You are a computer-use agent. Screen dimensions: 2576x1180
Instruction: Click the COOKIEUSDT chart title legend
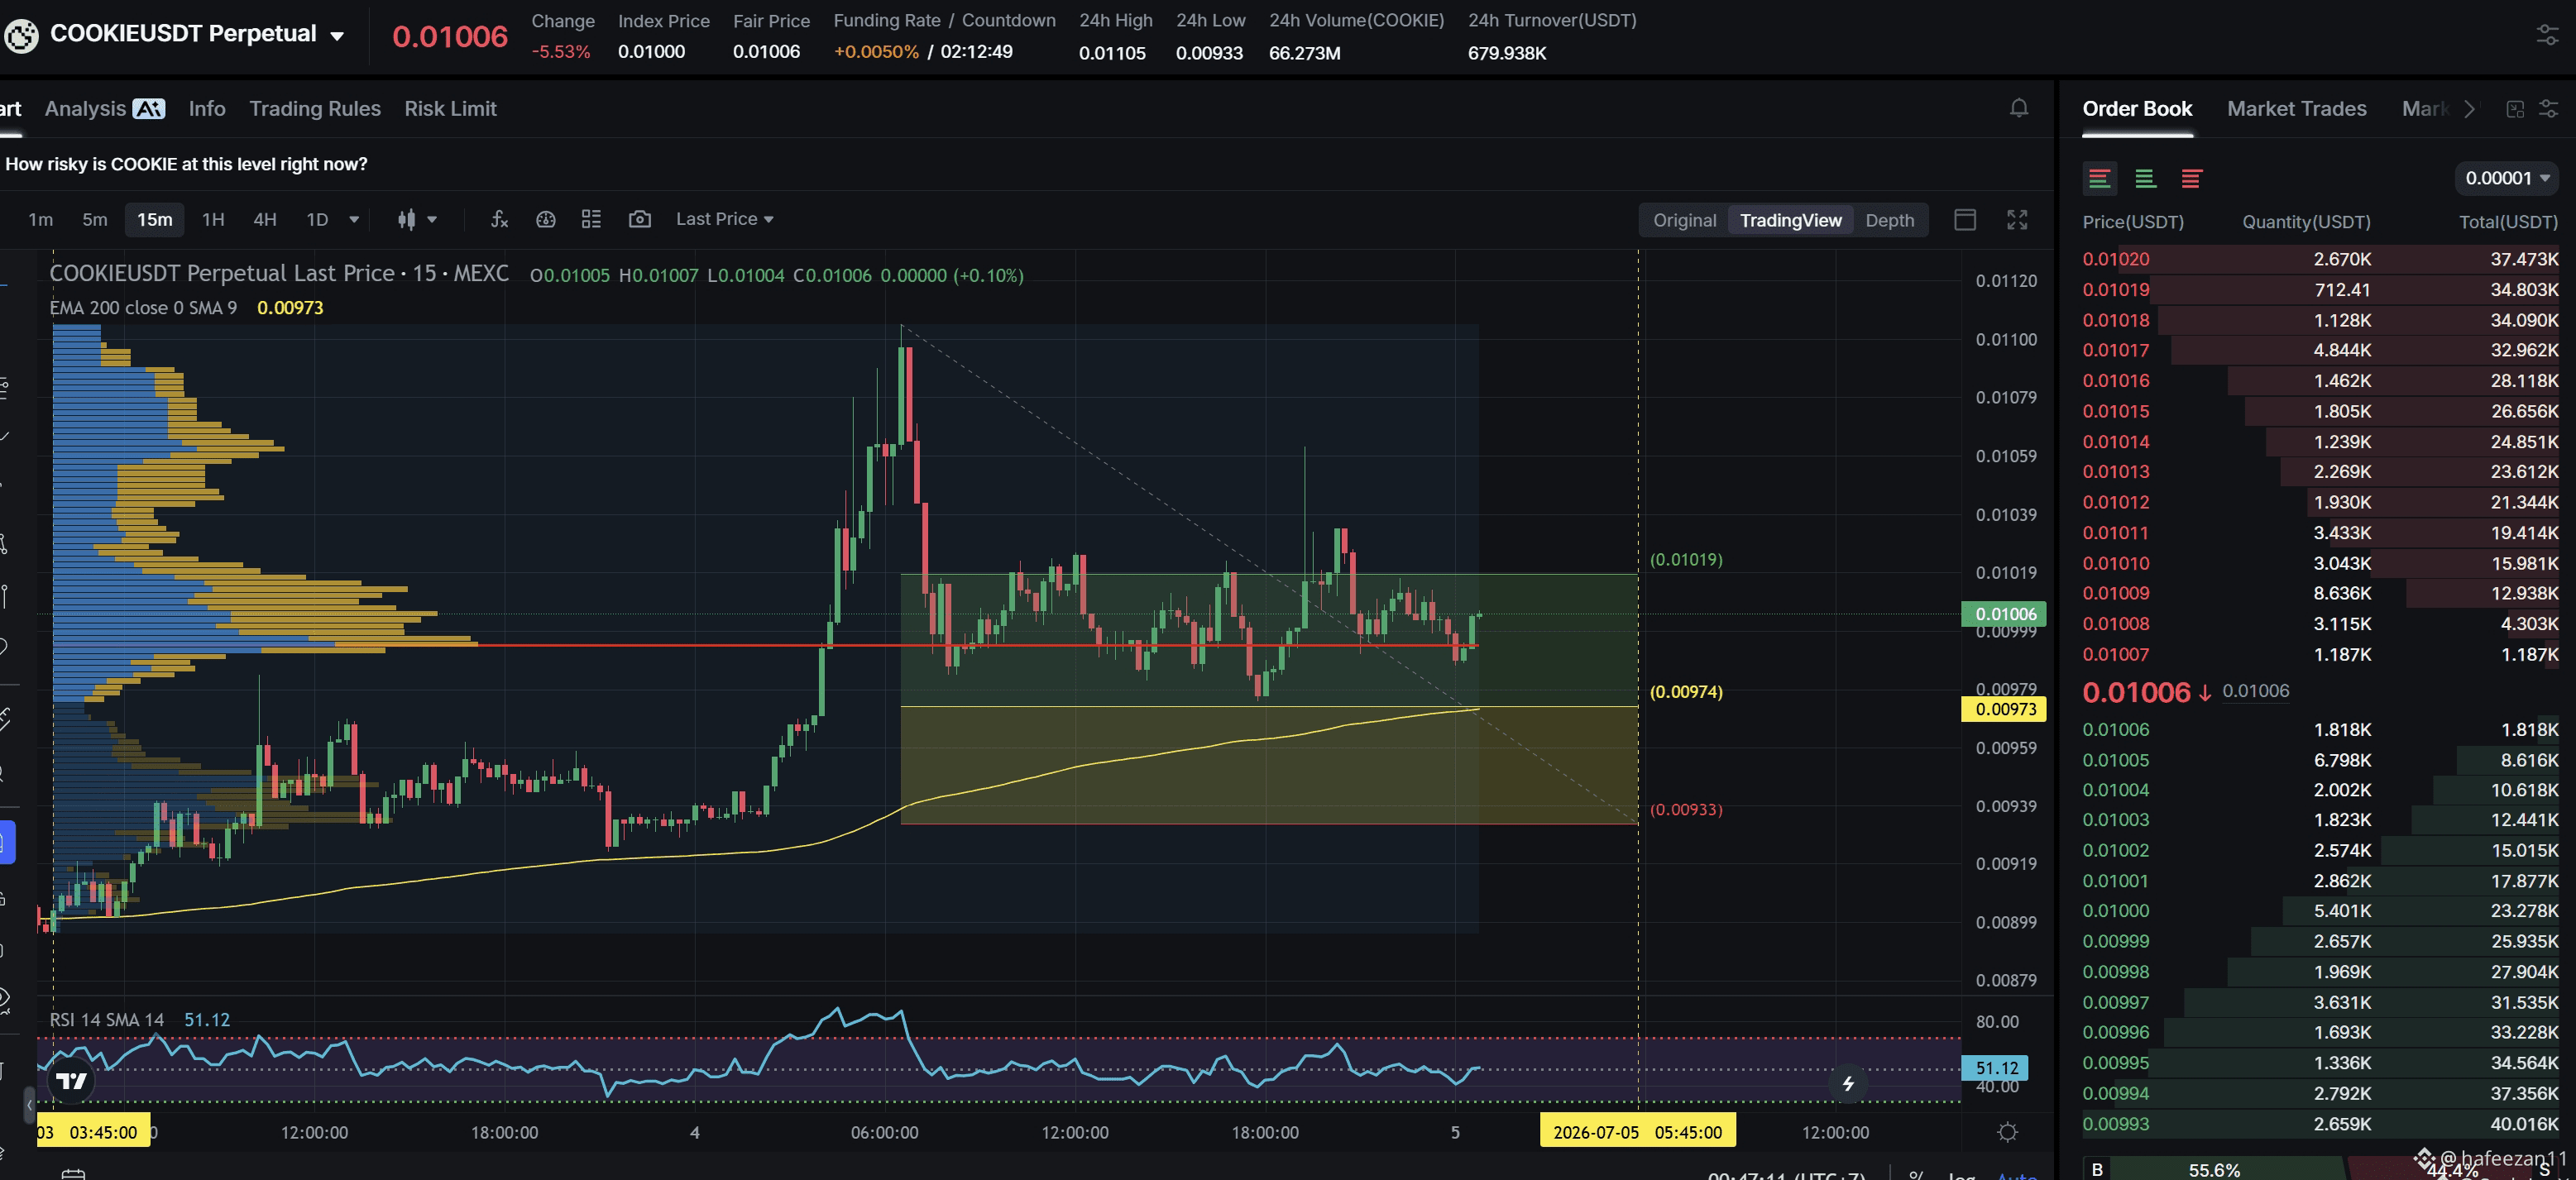pyautogui.click(x=279, y=273)
